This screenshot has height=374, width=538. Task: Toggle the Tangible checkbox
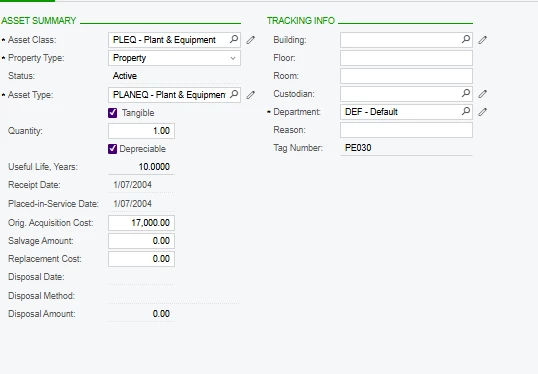pos(113,113)
